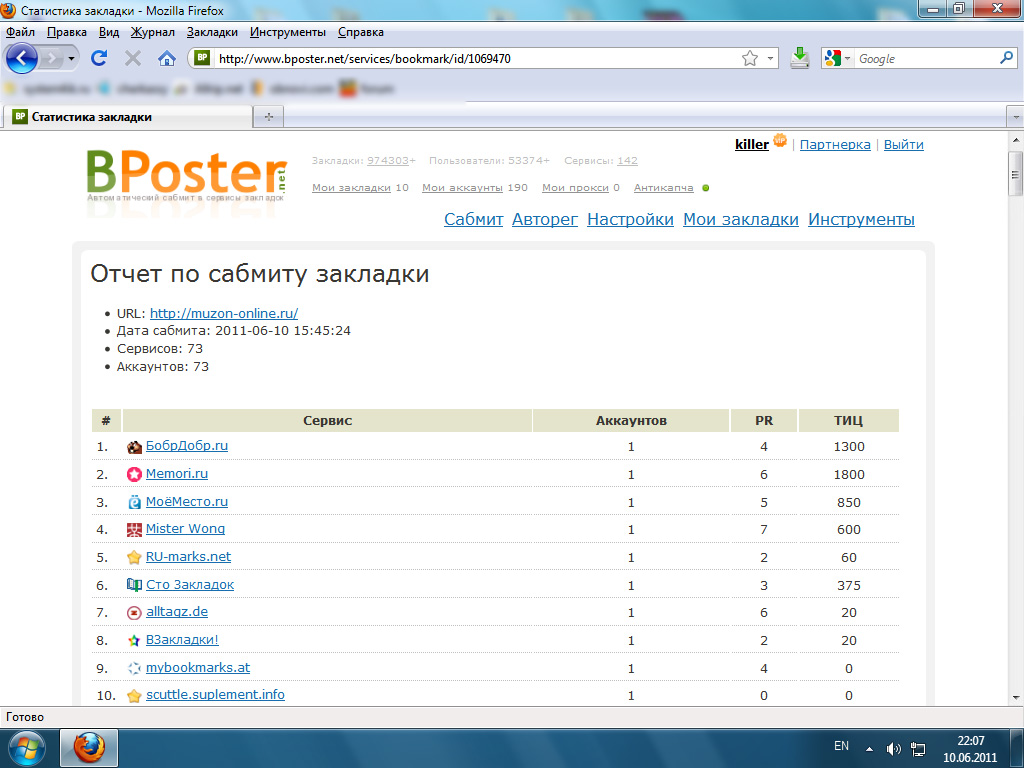The image size is (1024, 768).
Task: Click the scuttle.suplement.info star icon
Action: coord(134,696)
